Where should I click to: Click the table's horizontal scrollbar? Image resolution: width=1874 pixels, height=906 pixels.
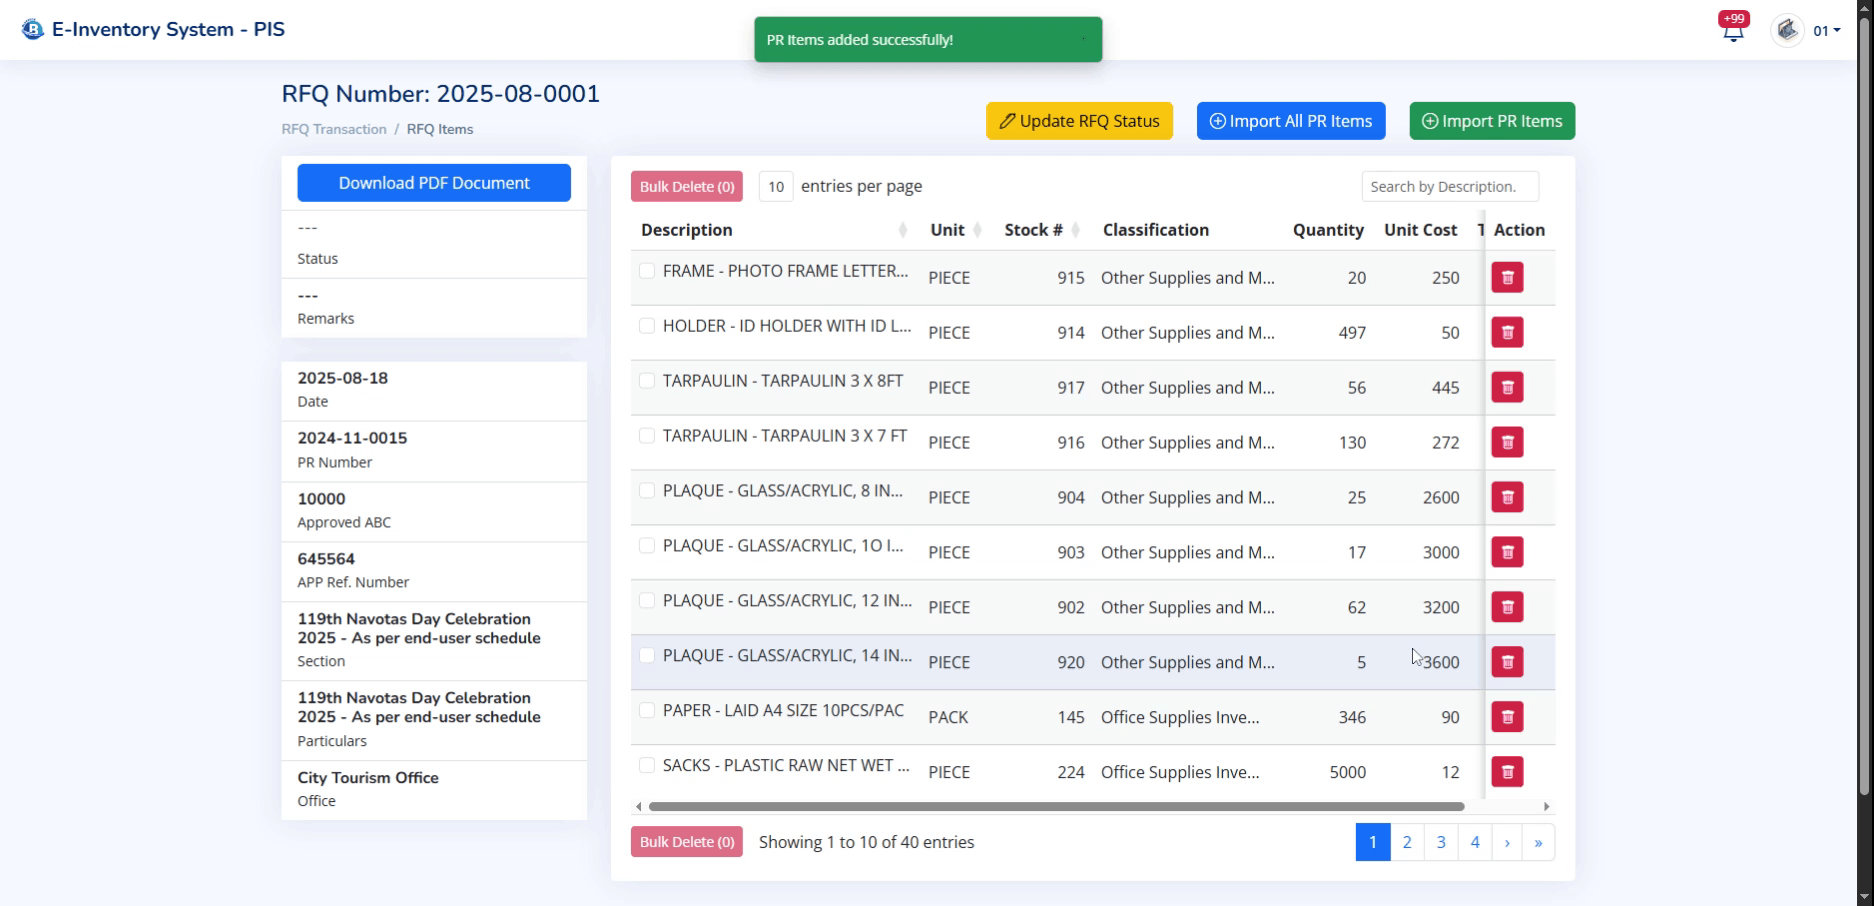tap(1055, 806)
